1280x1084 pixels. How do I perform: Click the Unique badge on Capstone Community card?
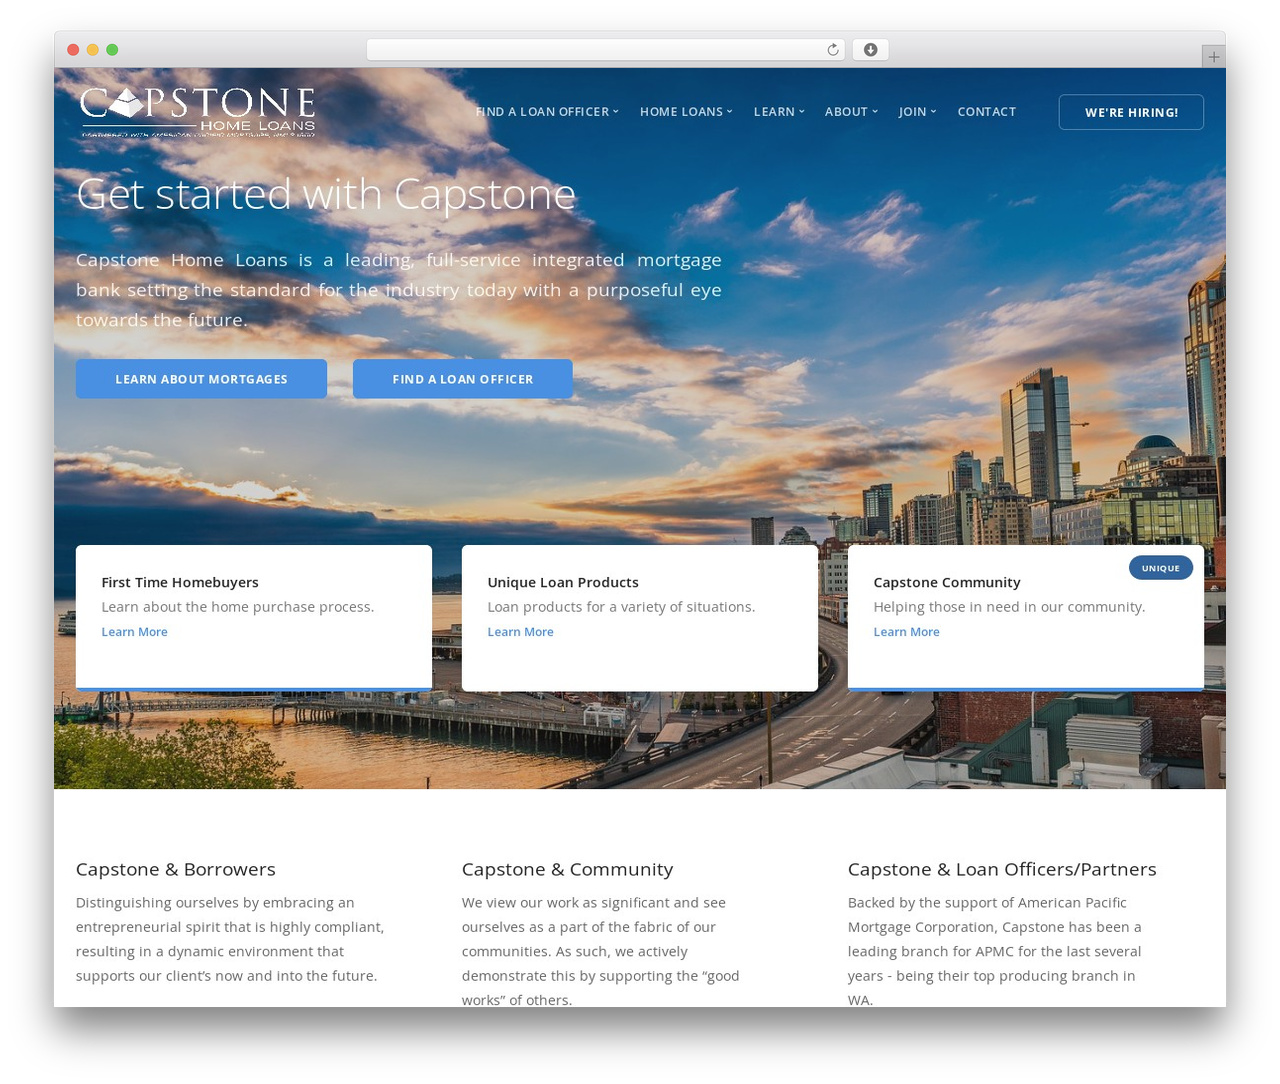[1161, 568]
